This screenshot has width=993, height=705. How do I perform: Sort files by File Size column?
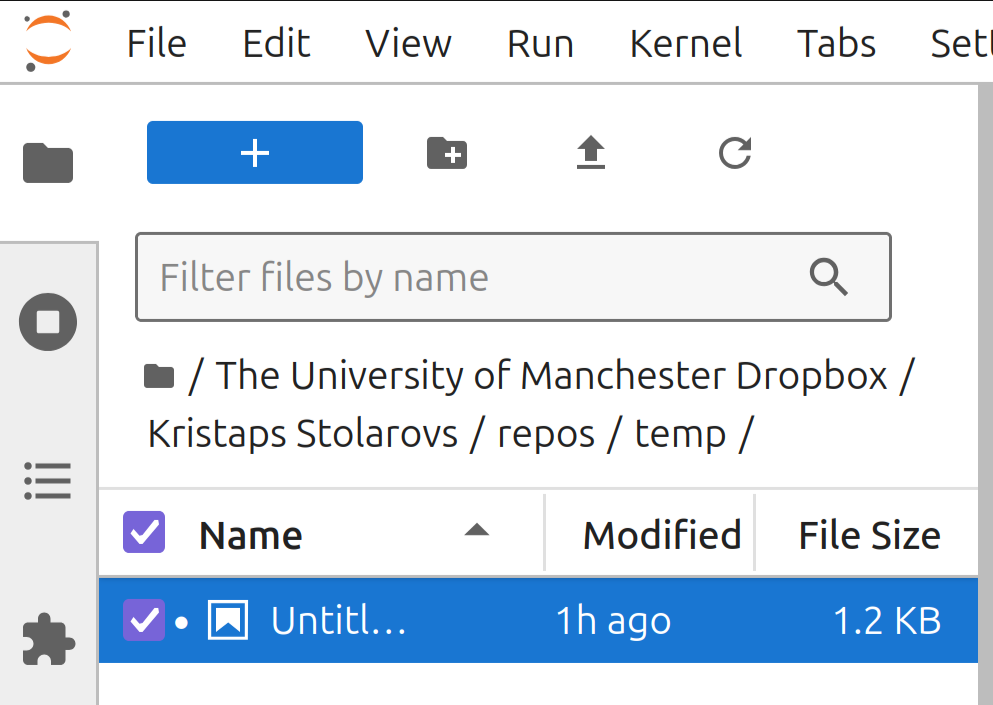point(870,535)
